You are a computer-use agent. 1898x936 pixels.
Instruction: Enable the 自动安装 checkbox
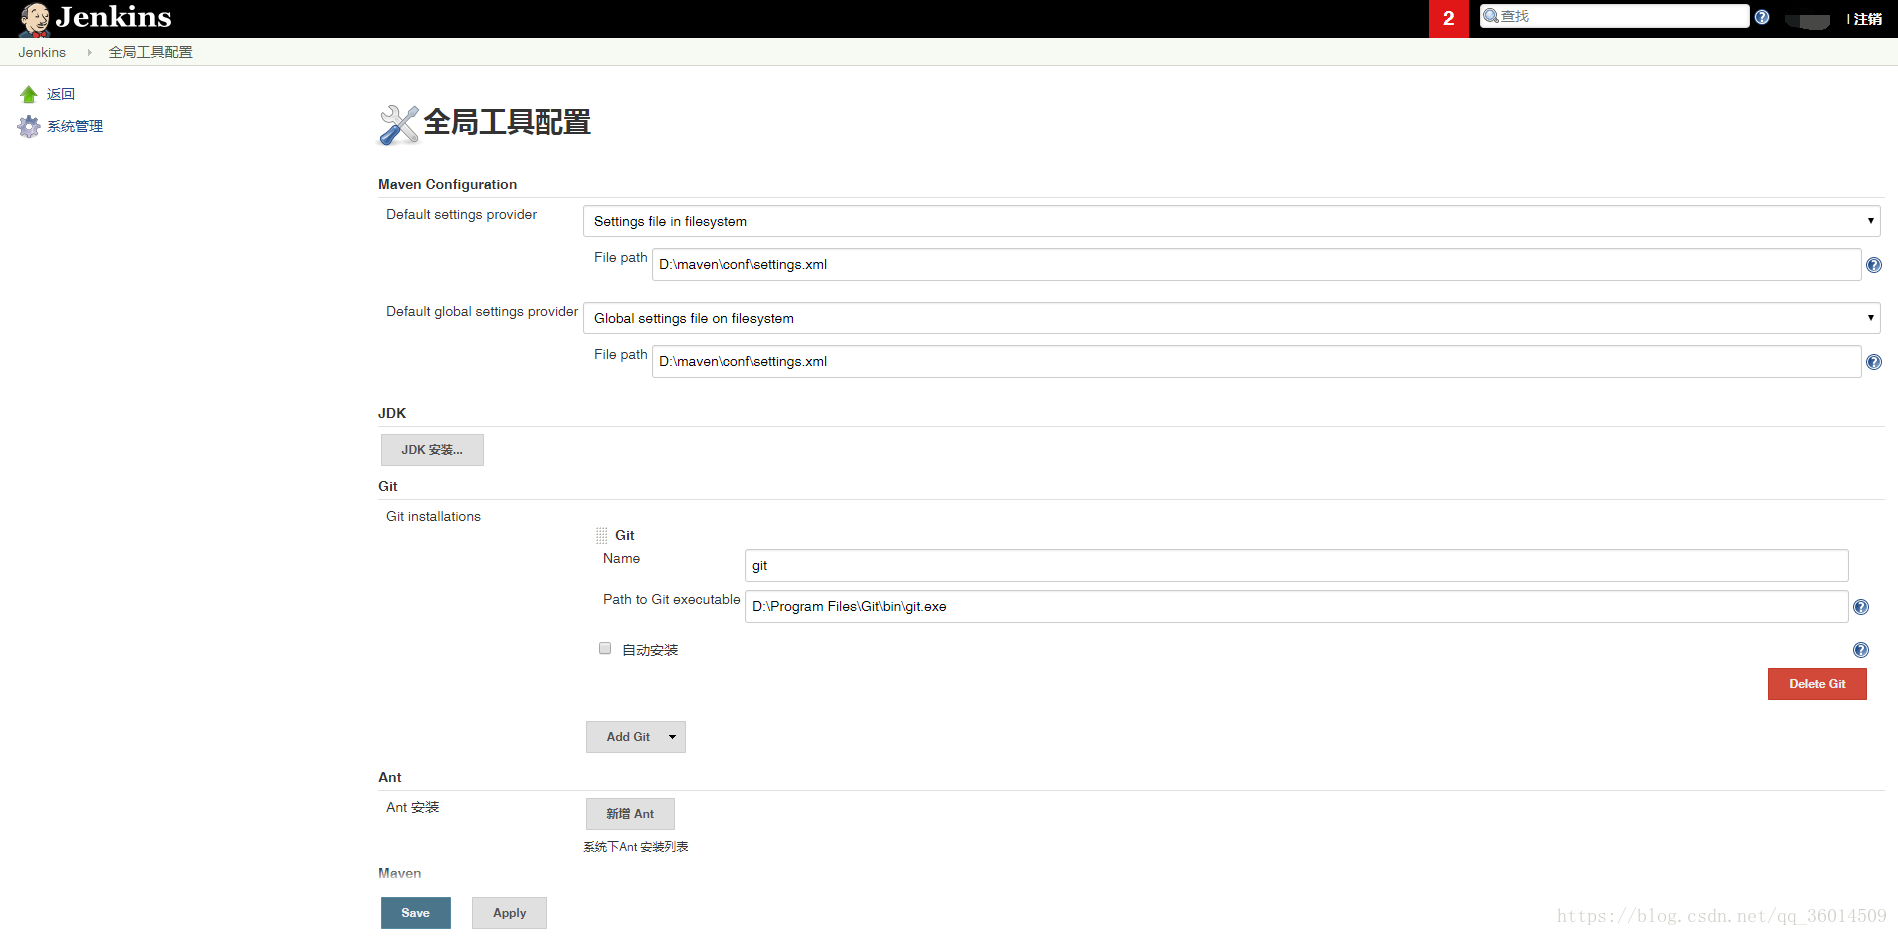605,648
